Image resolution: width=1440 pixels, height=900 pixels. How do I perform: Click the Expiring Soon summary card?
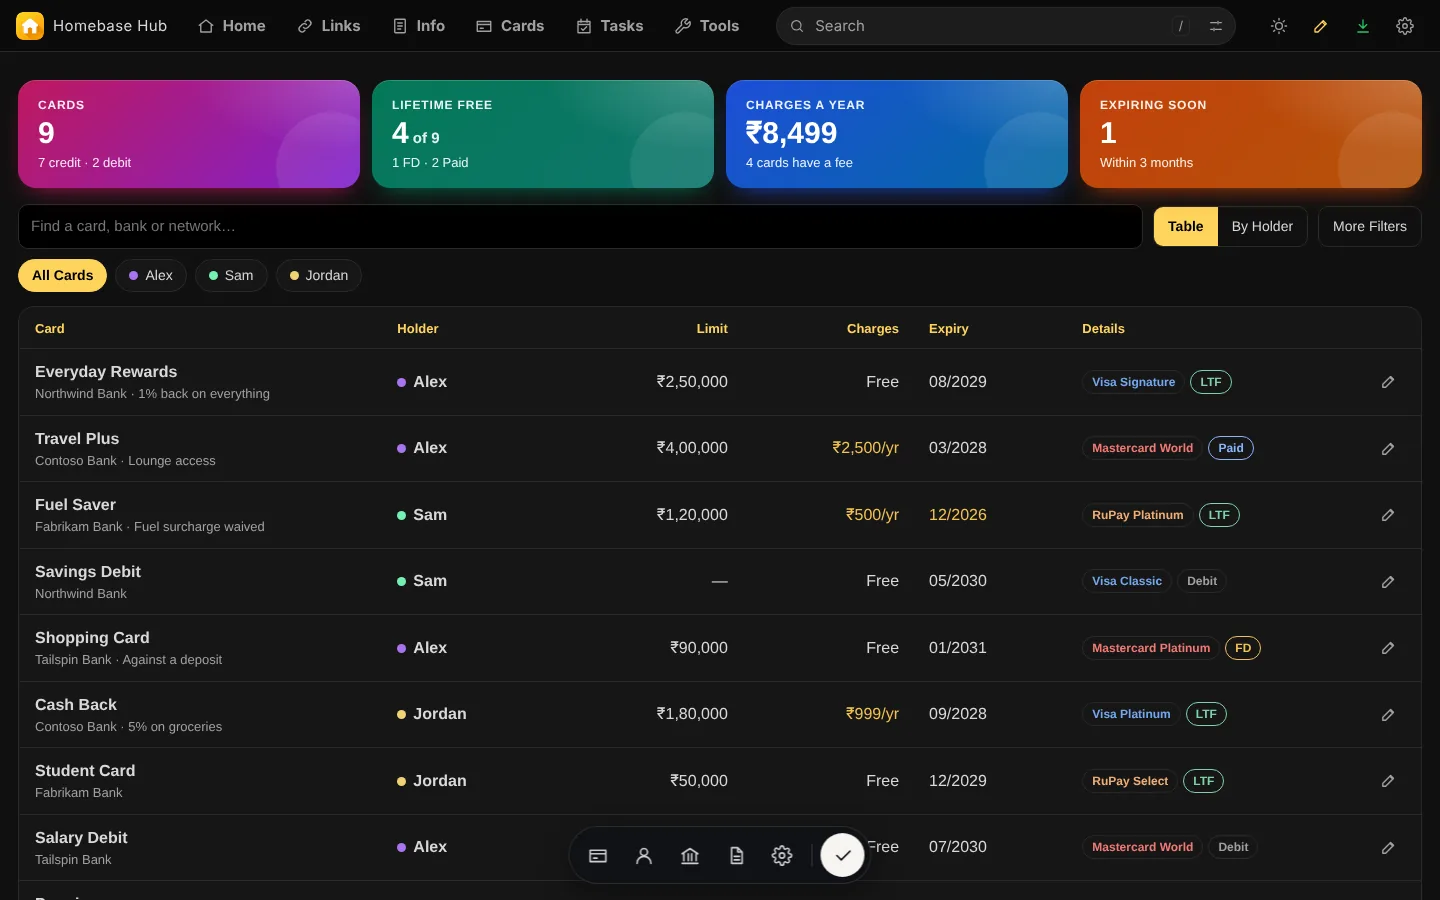pos(1251,134)
